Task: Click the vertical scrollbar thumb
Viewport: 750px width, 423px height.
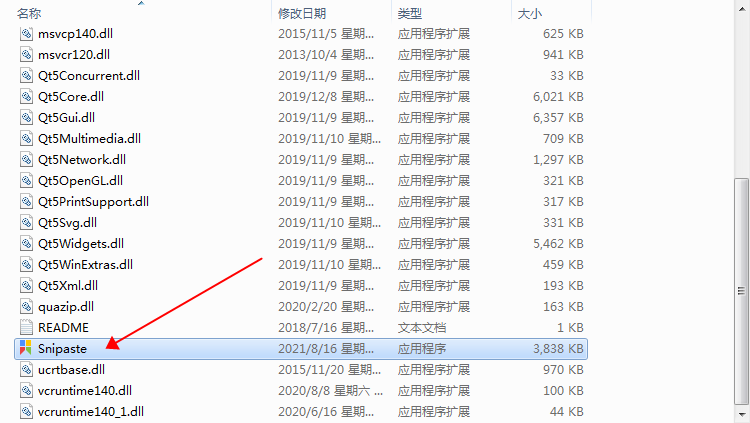Action: [x=741, y=291]
